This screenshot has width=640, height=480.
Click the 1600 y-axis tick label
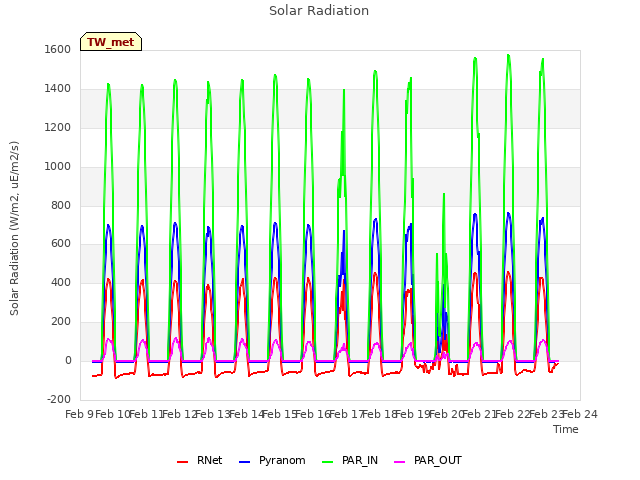(x=58, y=50)
